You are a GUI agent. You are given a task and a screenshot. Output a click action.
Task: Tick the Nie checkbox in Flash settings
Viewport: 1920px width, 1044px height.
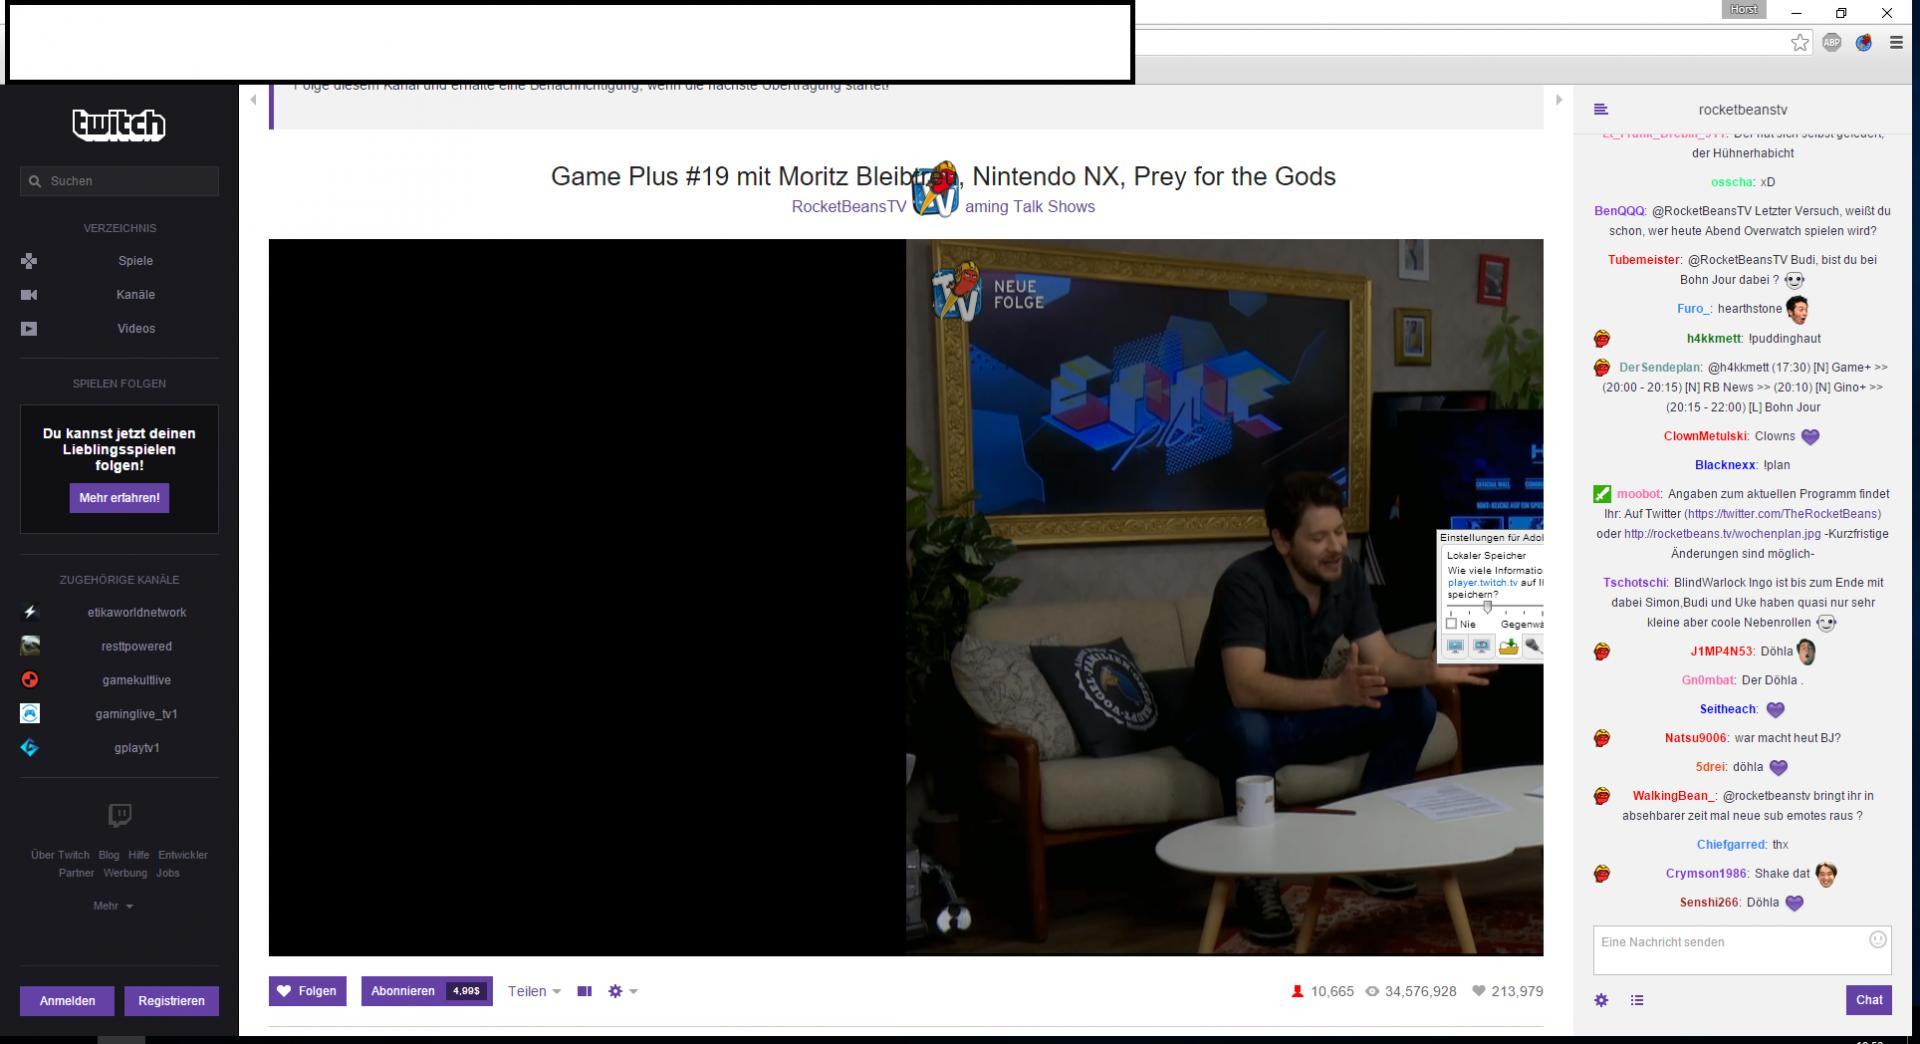pyautogui.click(x=1451, y=624)
